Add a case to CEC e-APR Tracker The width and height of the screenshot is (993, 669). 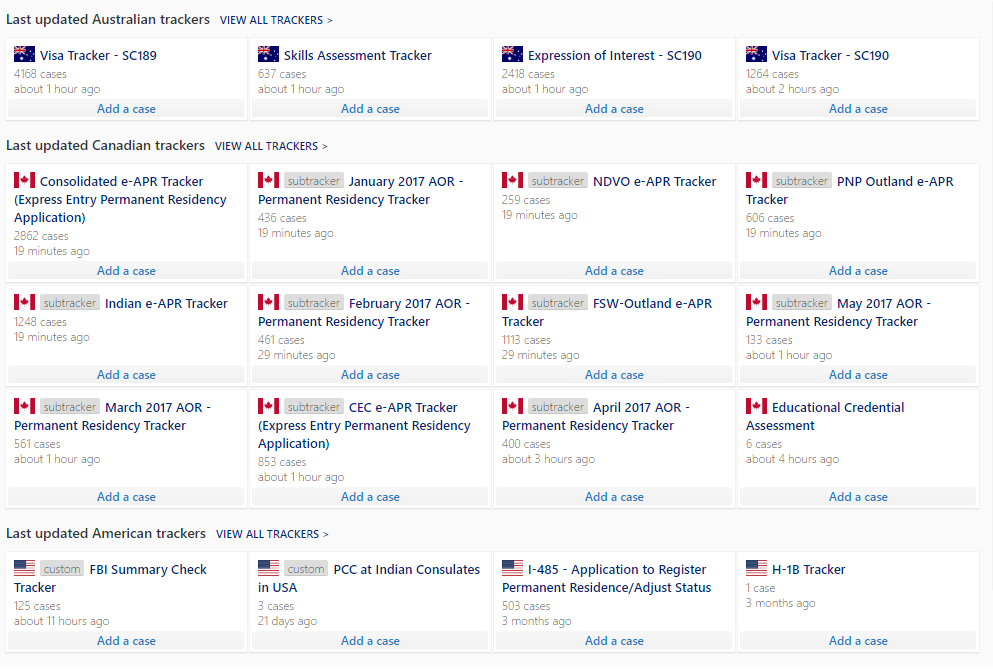pyautogui.click(x=370, y=497)
